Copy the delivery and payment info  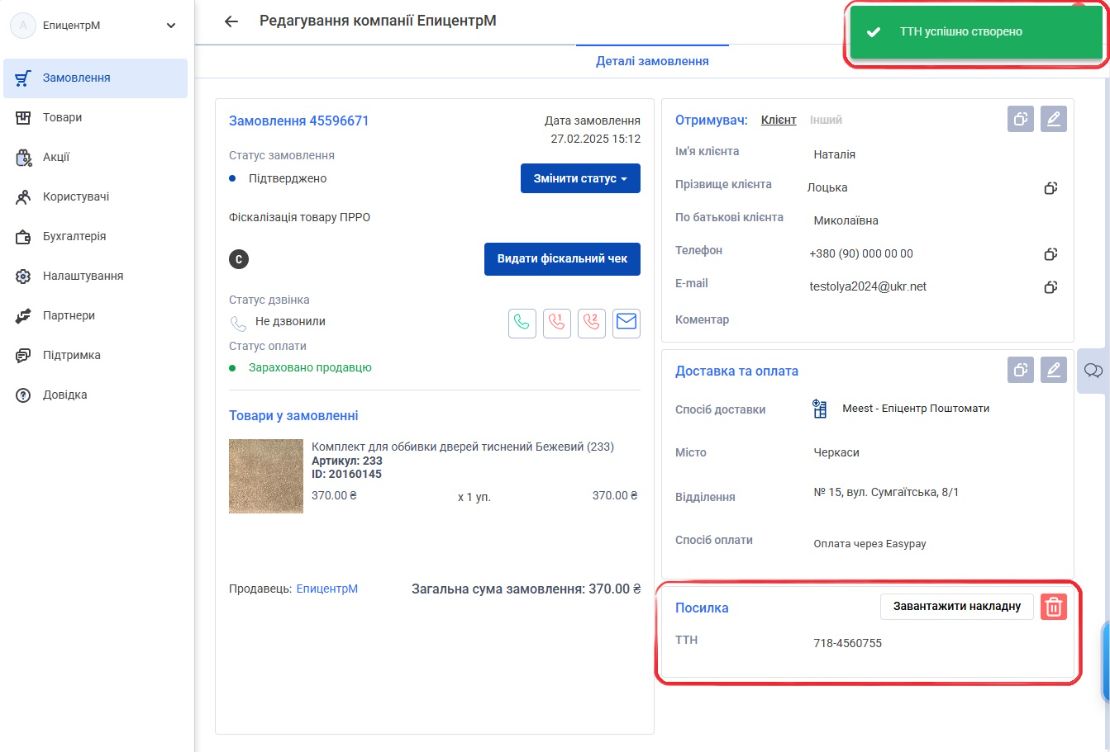(1020, 370)
